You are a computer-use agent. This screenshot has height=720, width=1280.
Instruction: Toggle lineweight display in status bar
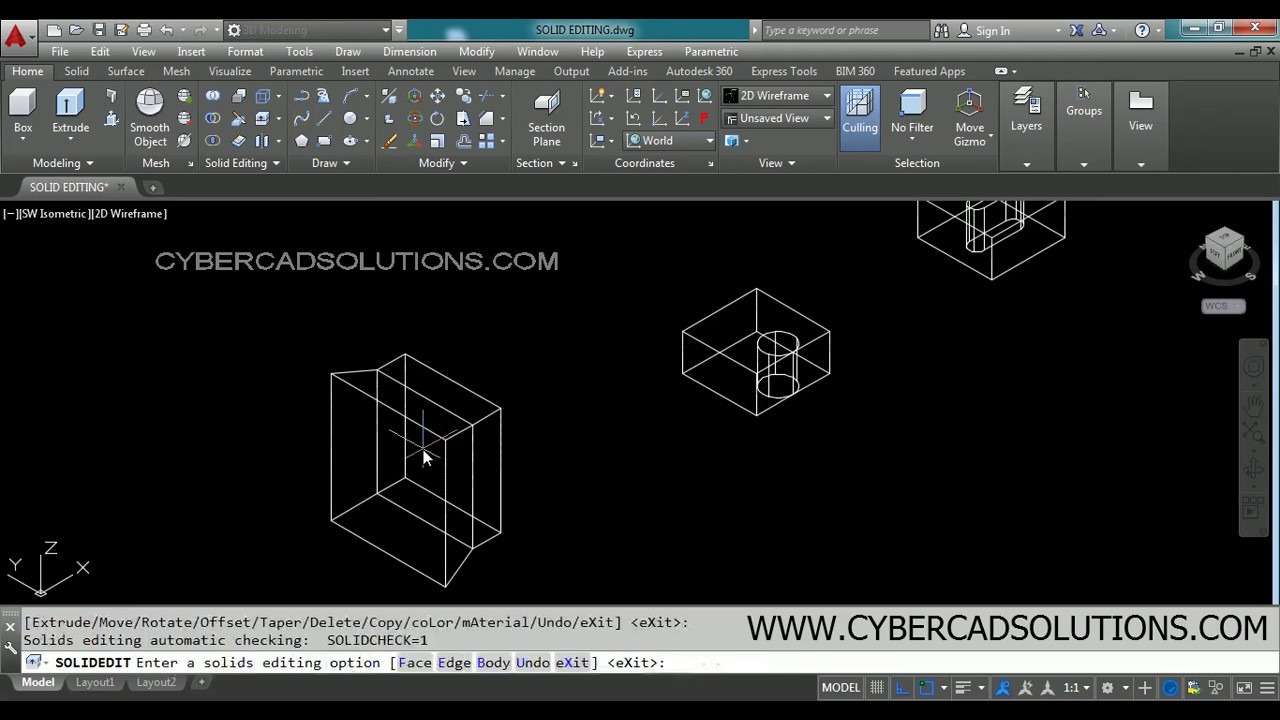click(x=963, y=688)
